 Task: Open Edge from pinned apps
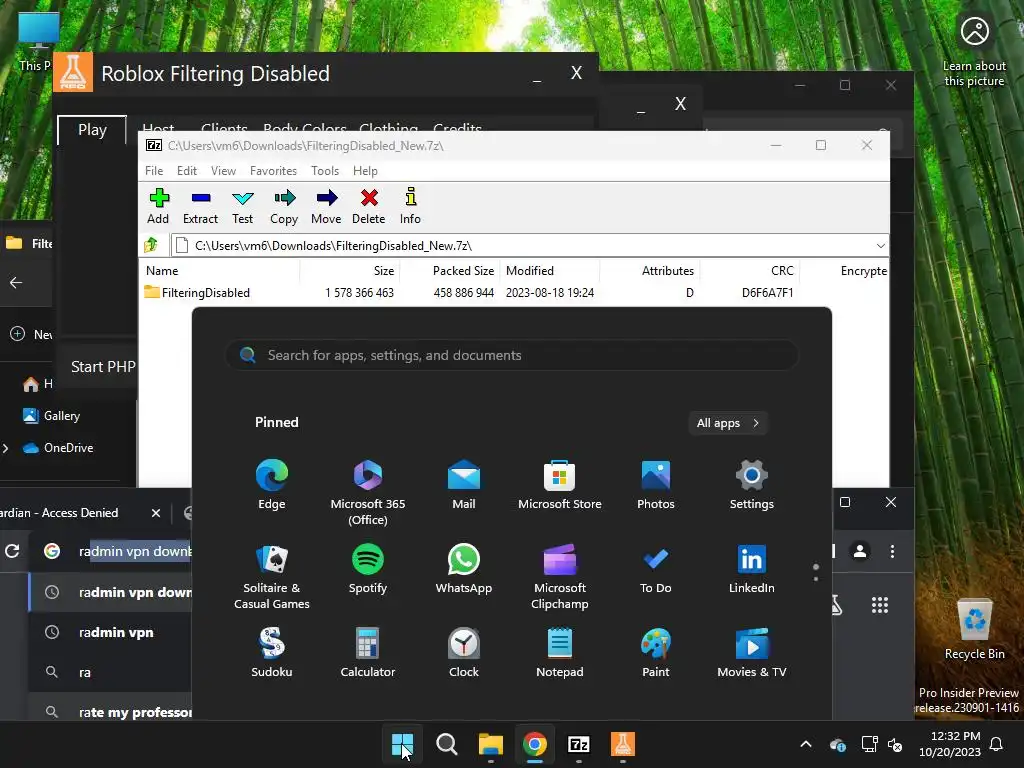click(272, 484)
